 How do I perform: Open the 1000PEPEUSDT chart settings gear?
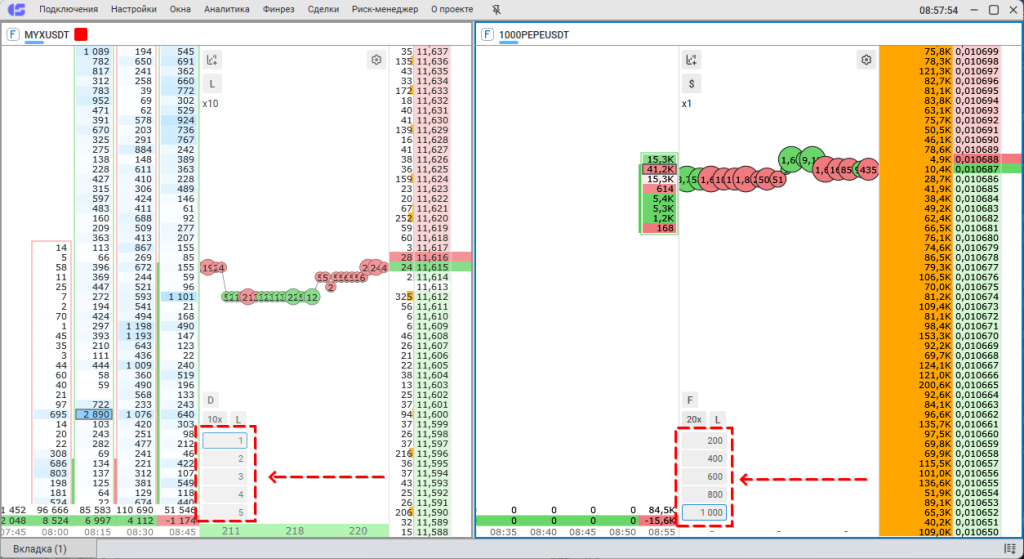tap(867, 60)
